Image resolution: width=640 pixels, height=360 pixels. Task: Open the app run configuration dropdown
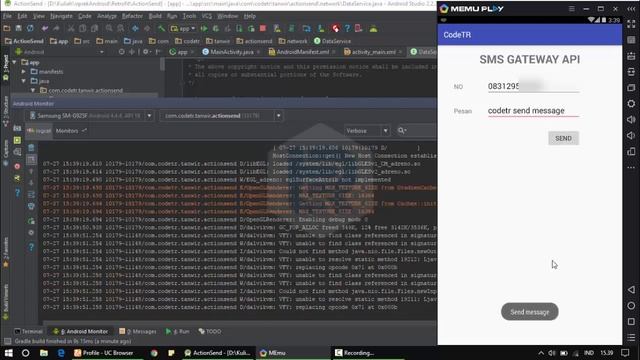(x=183, y=29)
